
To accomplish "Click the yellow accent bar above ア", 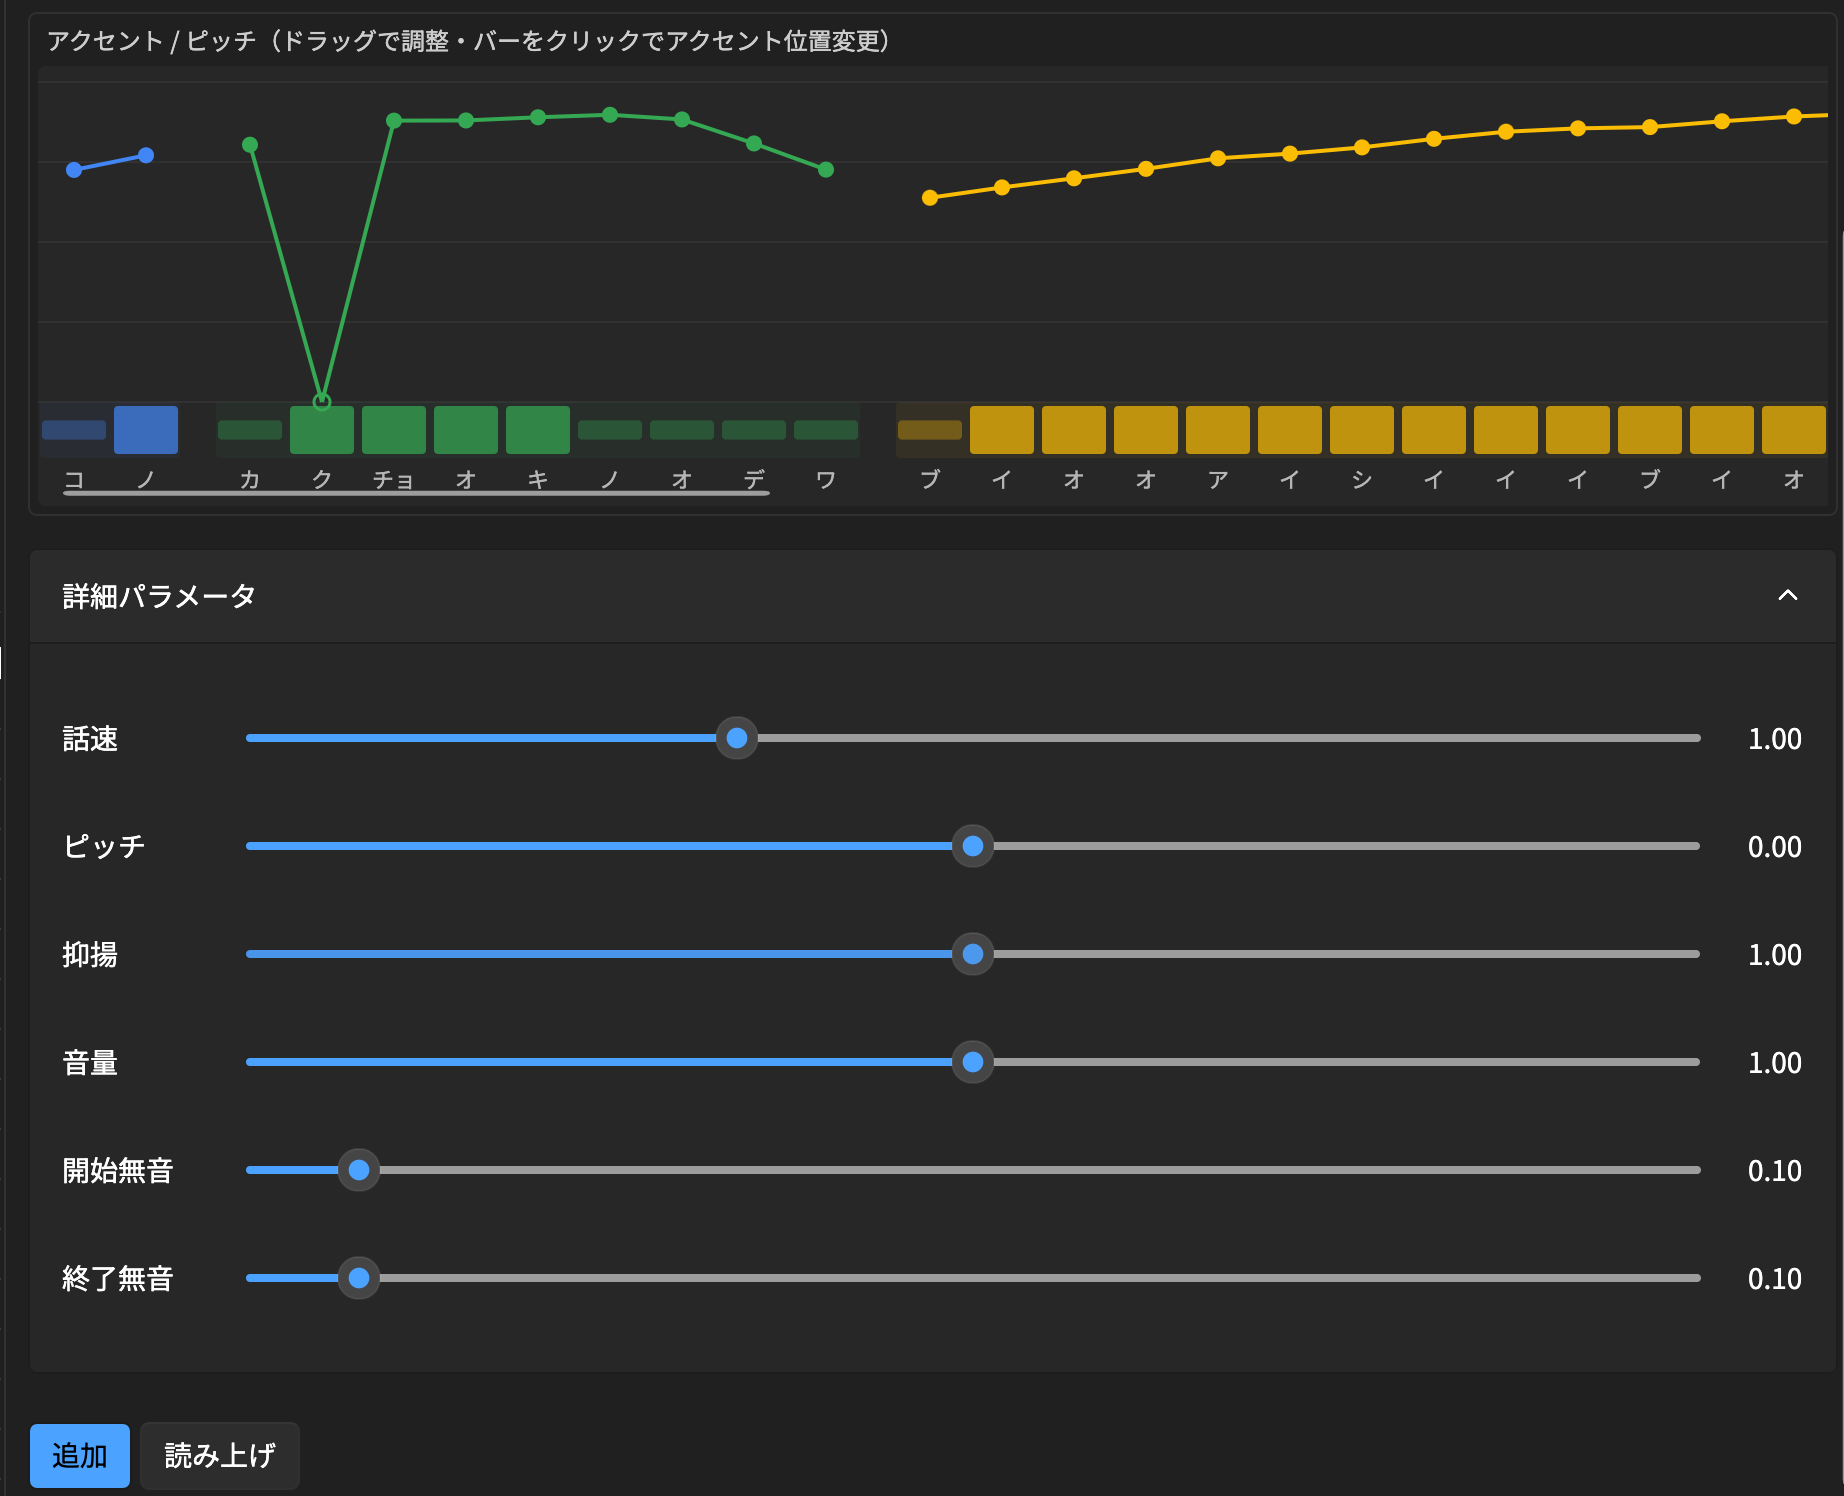I will coord(1218,430).
